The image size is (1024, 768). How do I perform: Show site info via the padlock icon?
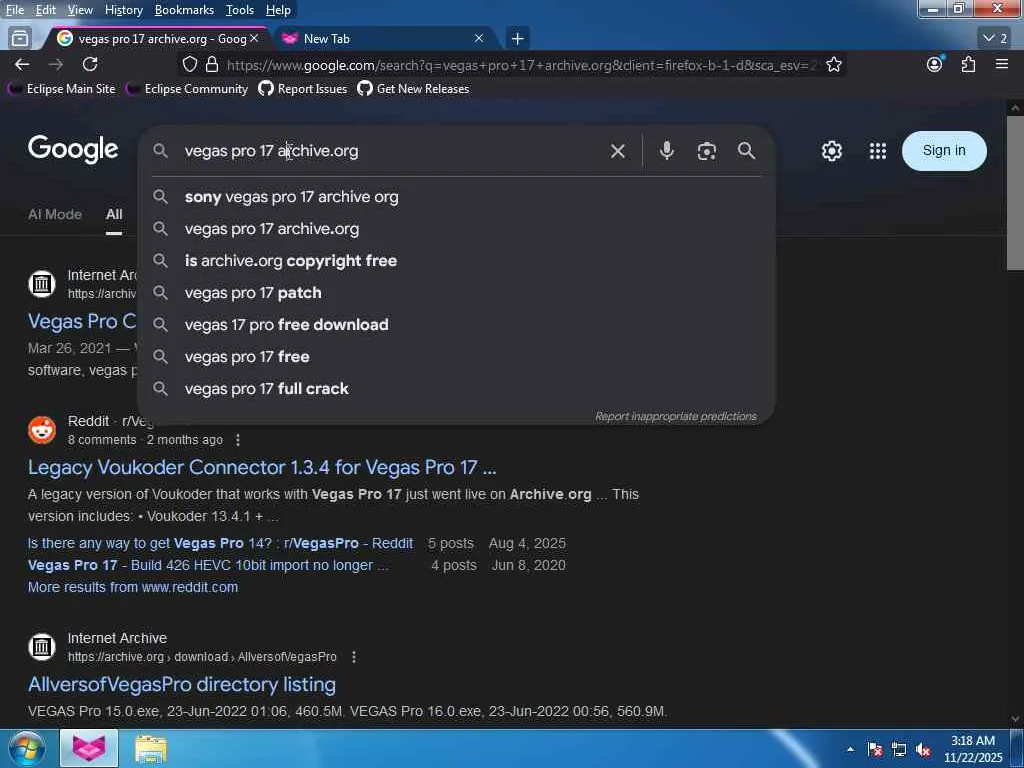point(212,64)
